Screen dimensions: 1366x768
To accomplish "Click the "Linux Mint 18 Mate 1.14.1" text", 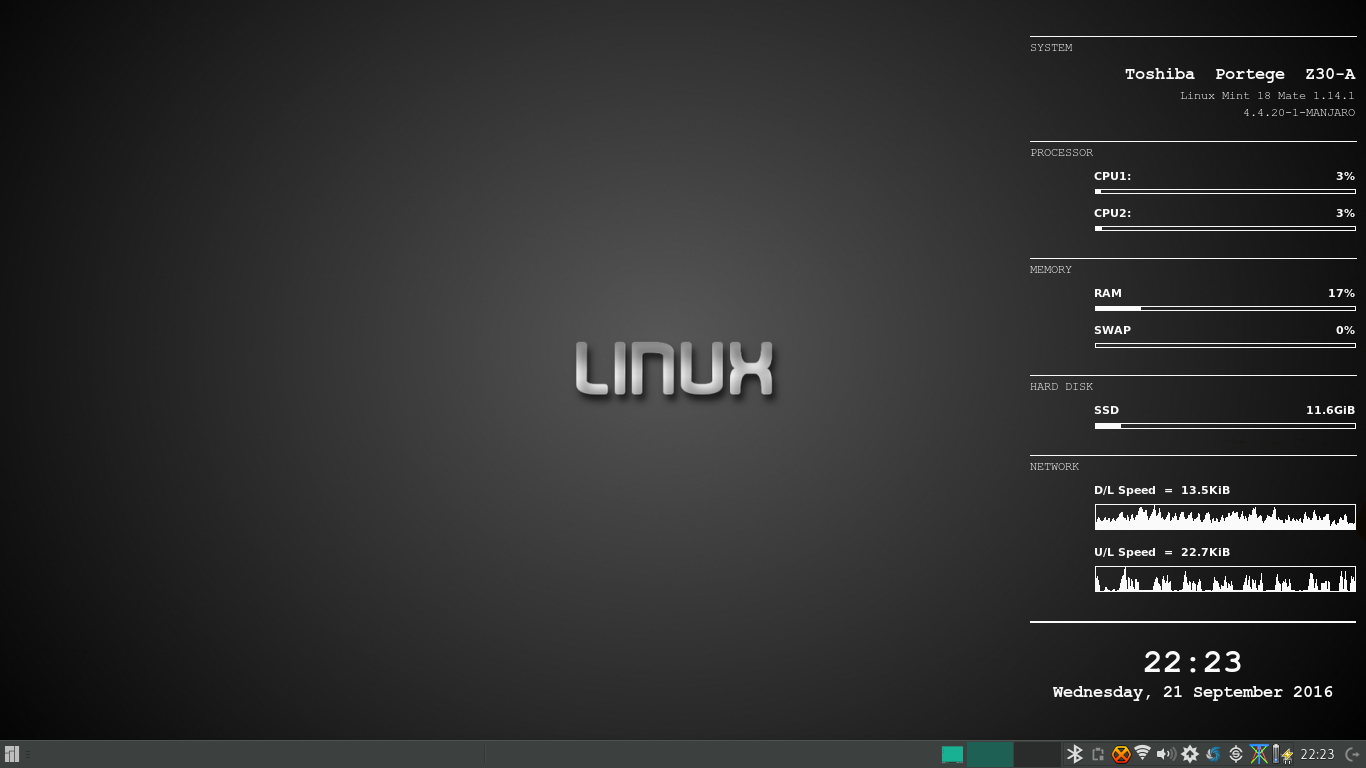I will click(1267, 96).
